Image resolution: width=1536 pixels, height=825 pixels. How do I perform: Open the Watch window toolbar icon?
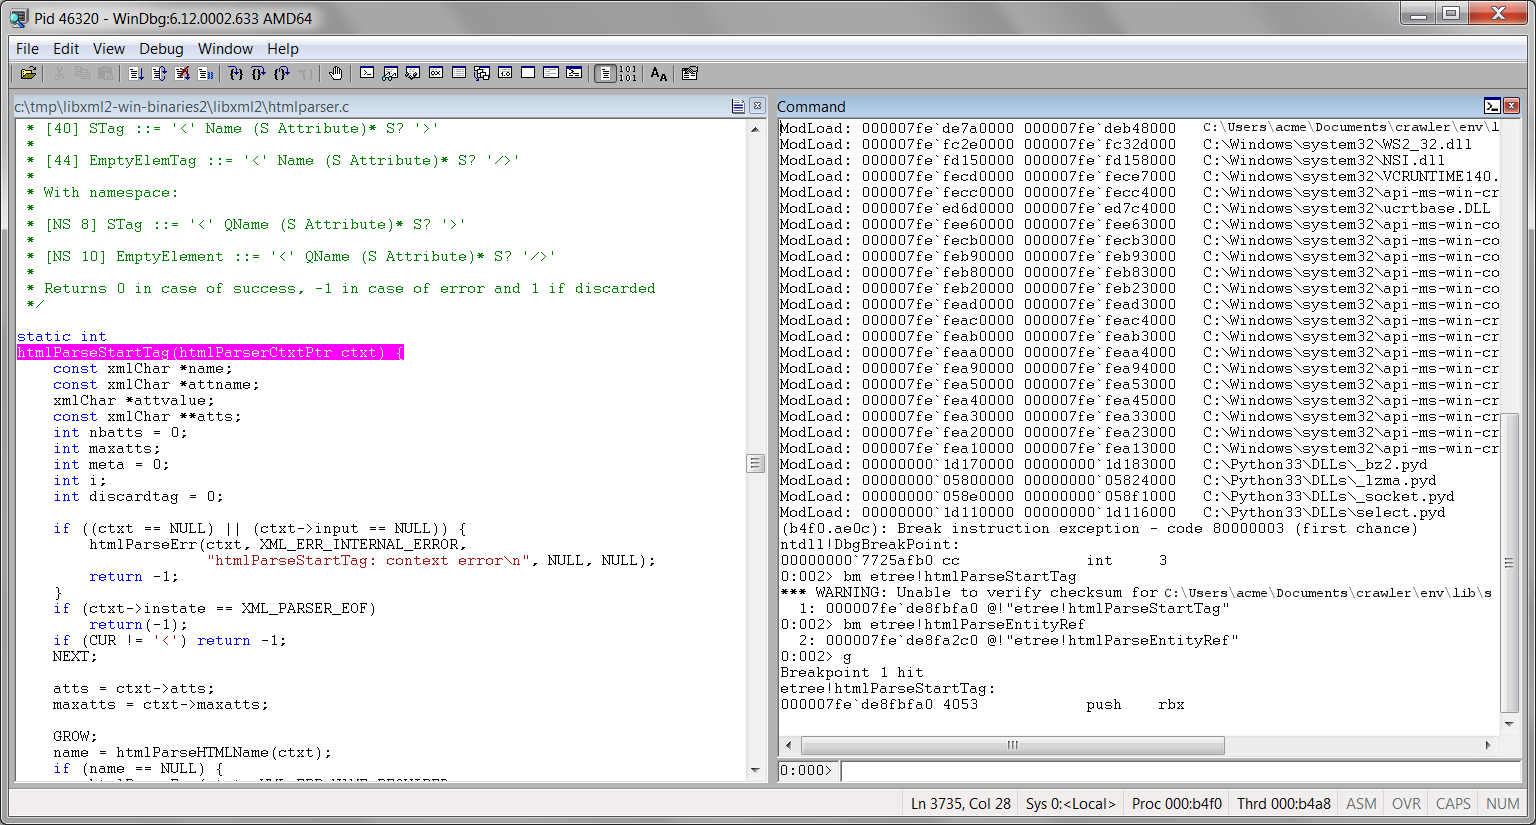pyautogui.click(x=390, y=73)
